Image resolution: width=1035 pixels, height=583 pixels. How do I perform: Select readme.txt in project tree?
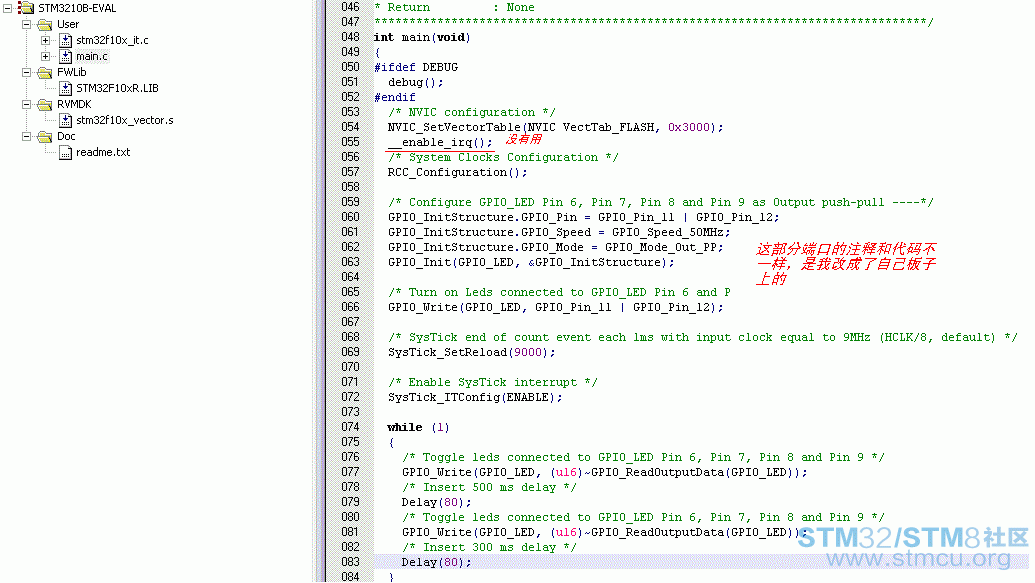click(103, 153)
